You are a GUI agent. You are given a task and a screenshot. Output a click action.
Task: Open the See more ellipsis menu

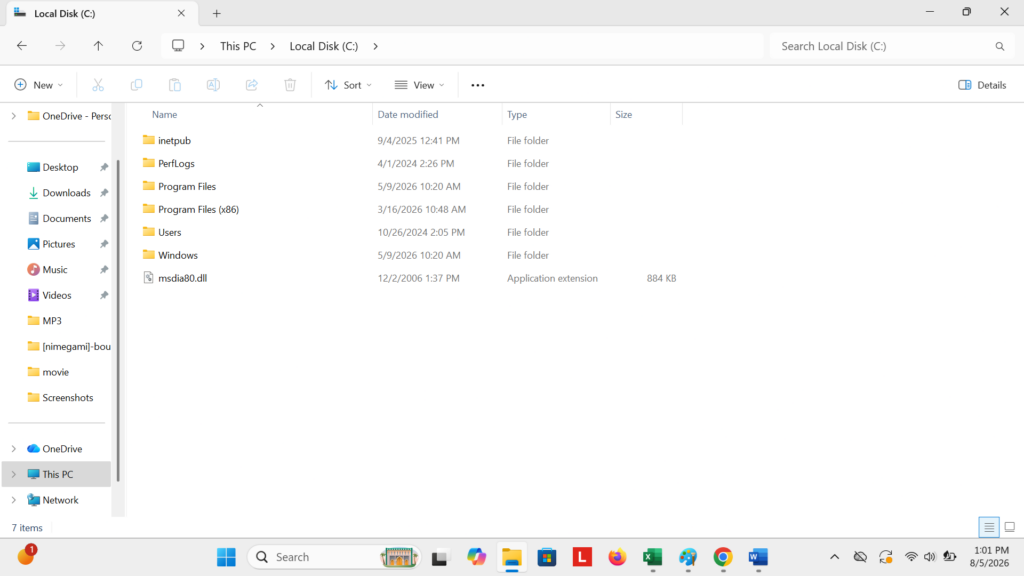coord(477,85)
